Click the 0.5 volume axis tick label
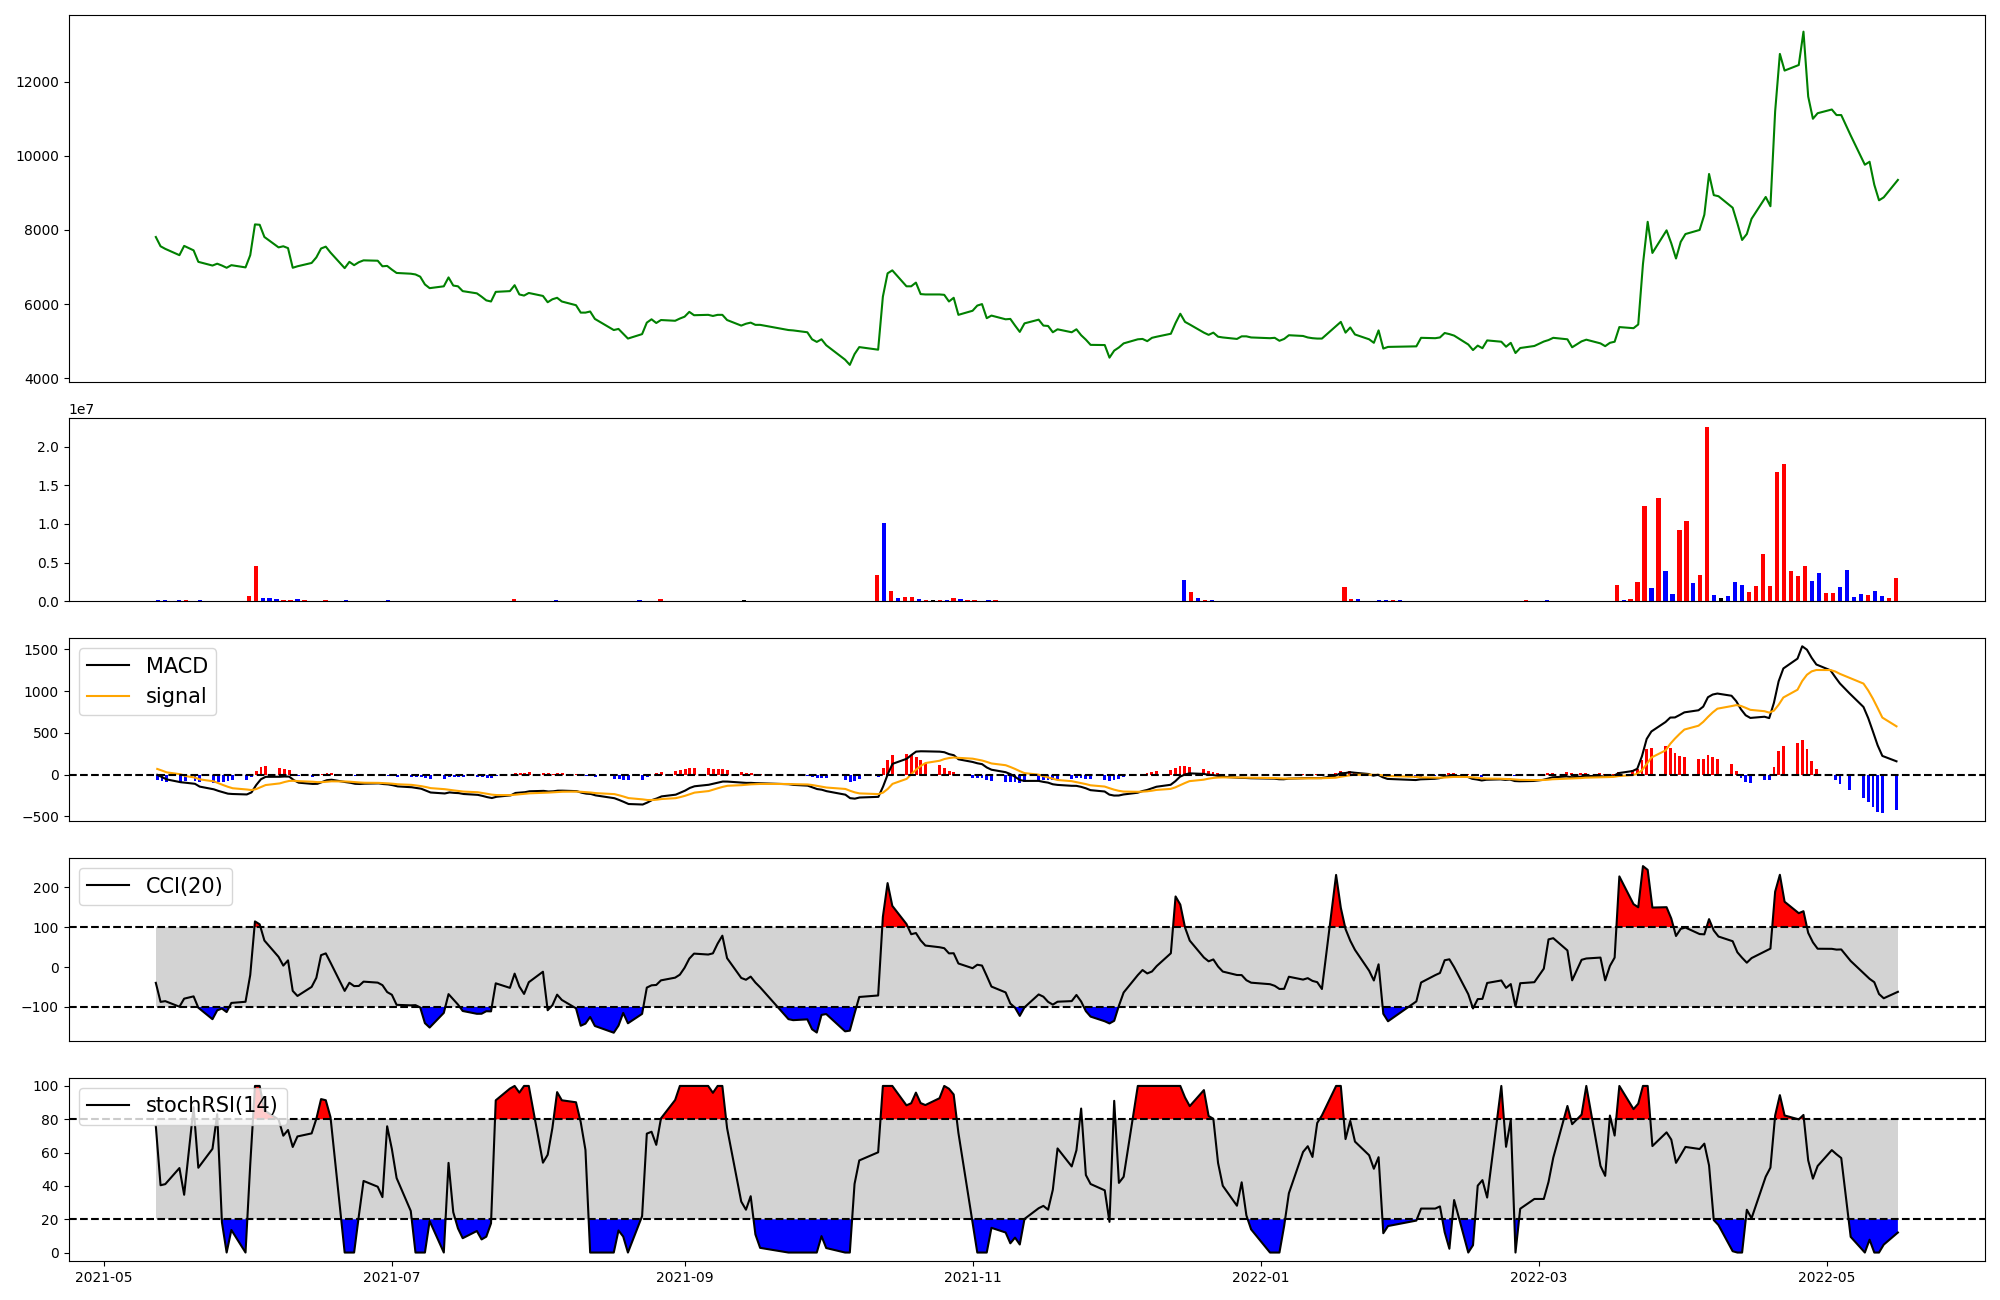This screenshot has height=1300, width=2000. click(50, 563)
